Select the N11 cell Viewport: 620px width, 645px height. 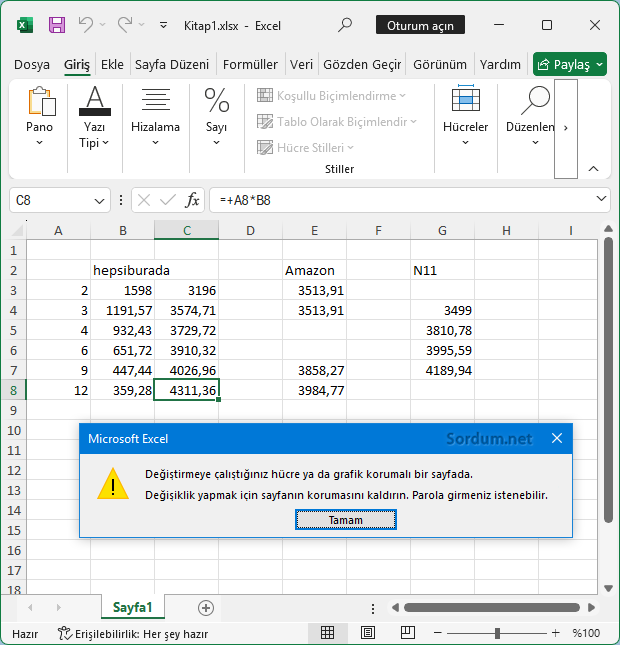[442, 270]
